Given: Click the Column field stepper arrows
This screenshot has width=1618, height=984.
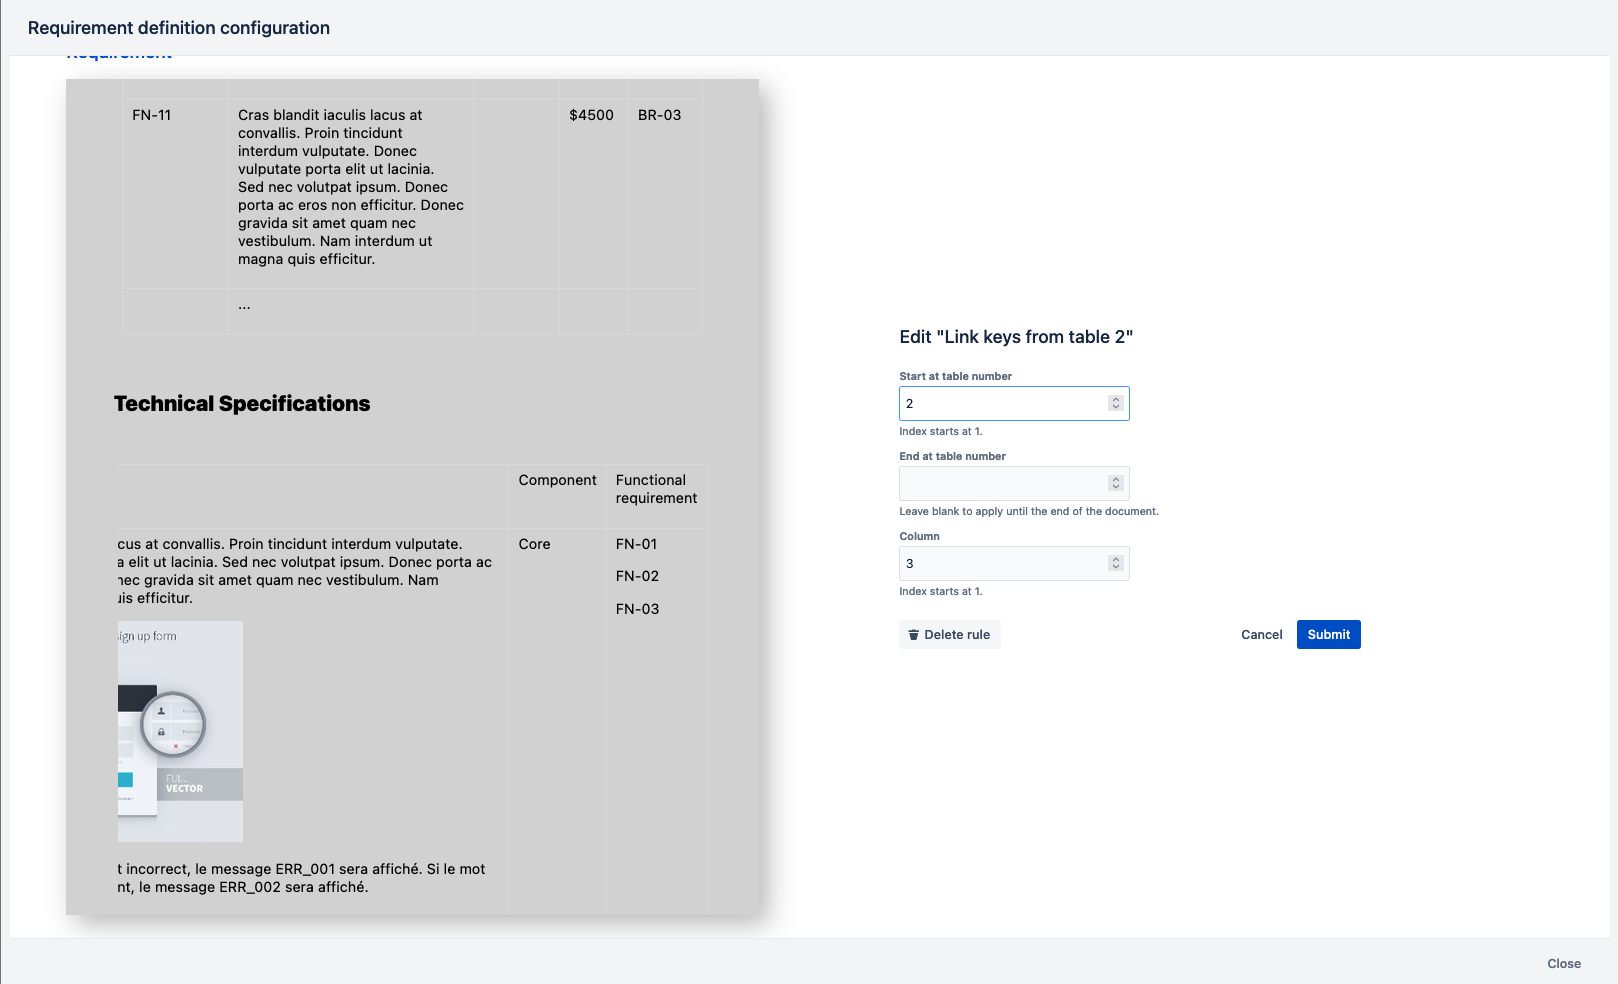Looking at the screenshot, I should [1116, 564].
